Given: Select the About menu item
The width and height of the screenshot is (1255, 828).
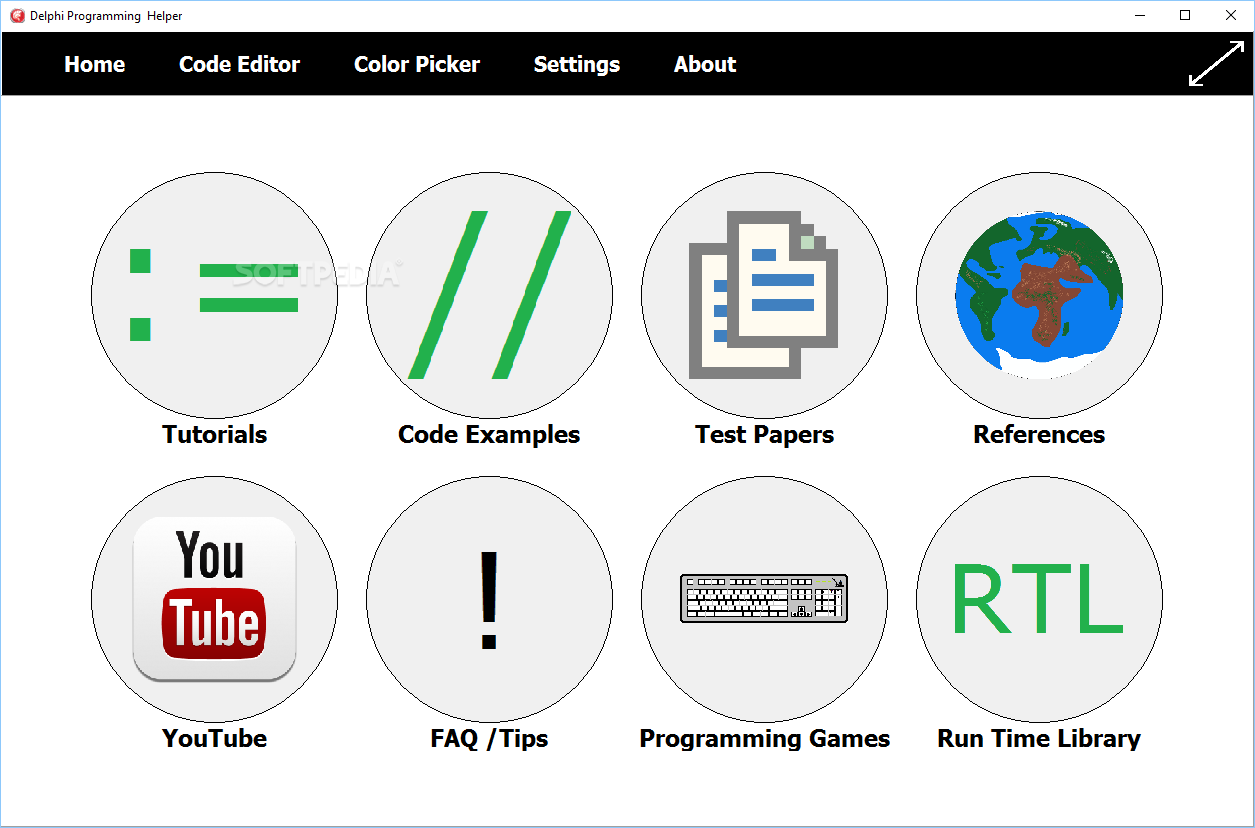Looking at the screenshot, I should click(705, 64).
